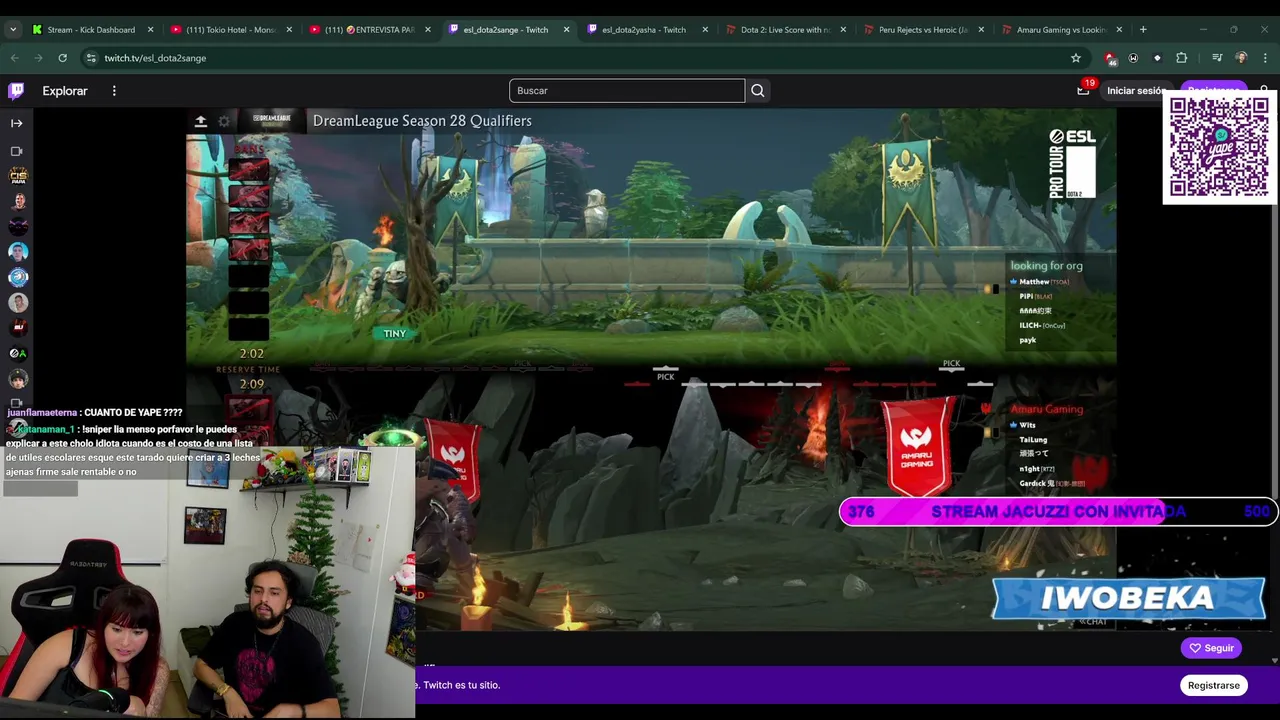The image size is (1280, 720).
Task: Expand the Twitch sidebar with arrow icon
Action: click(x=16, y=123)
